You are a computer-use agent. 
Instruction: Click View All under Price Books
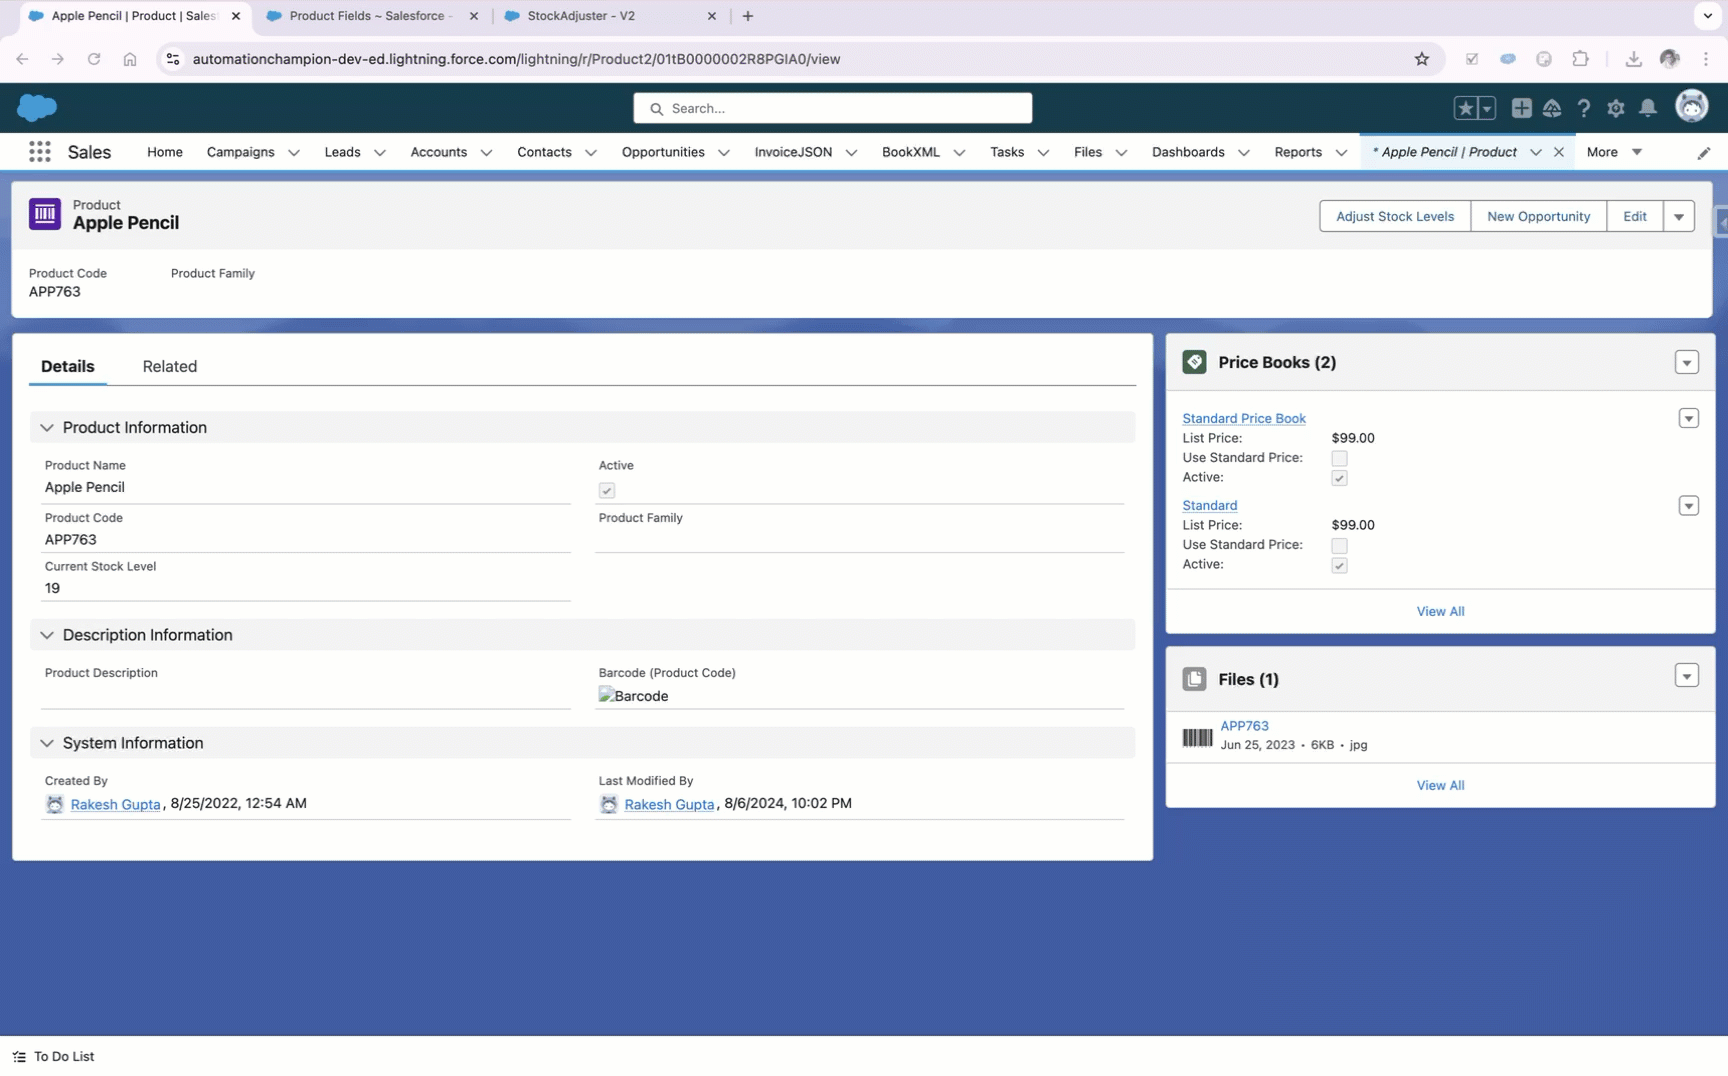click(x=1440, y=611)
